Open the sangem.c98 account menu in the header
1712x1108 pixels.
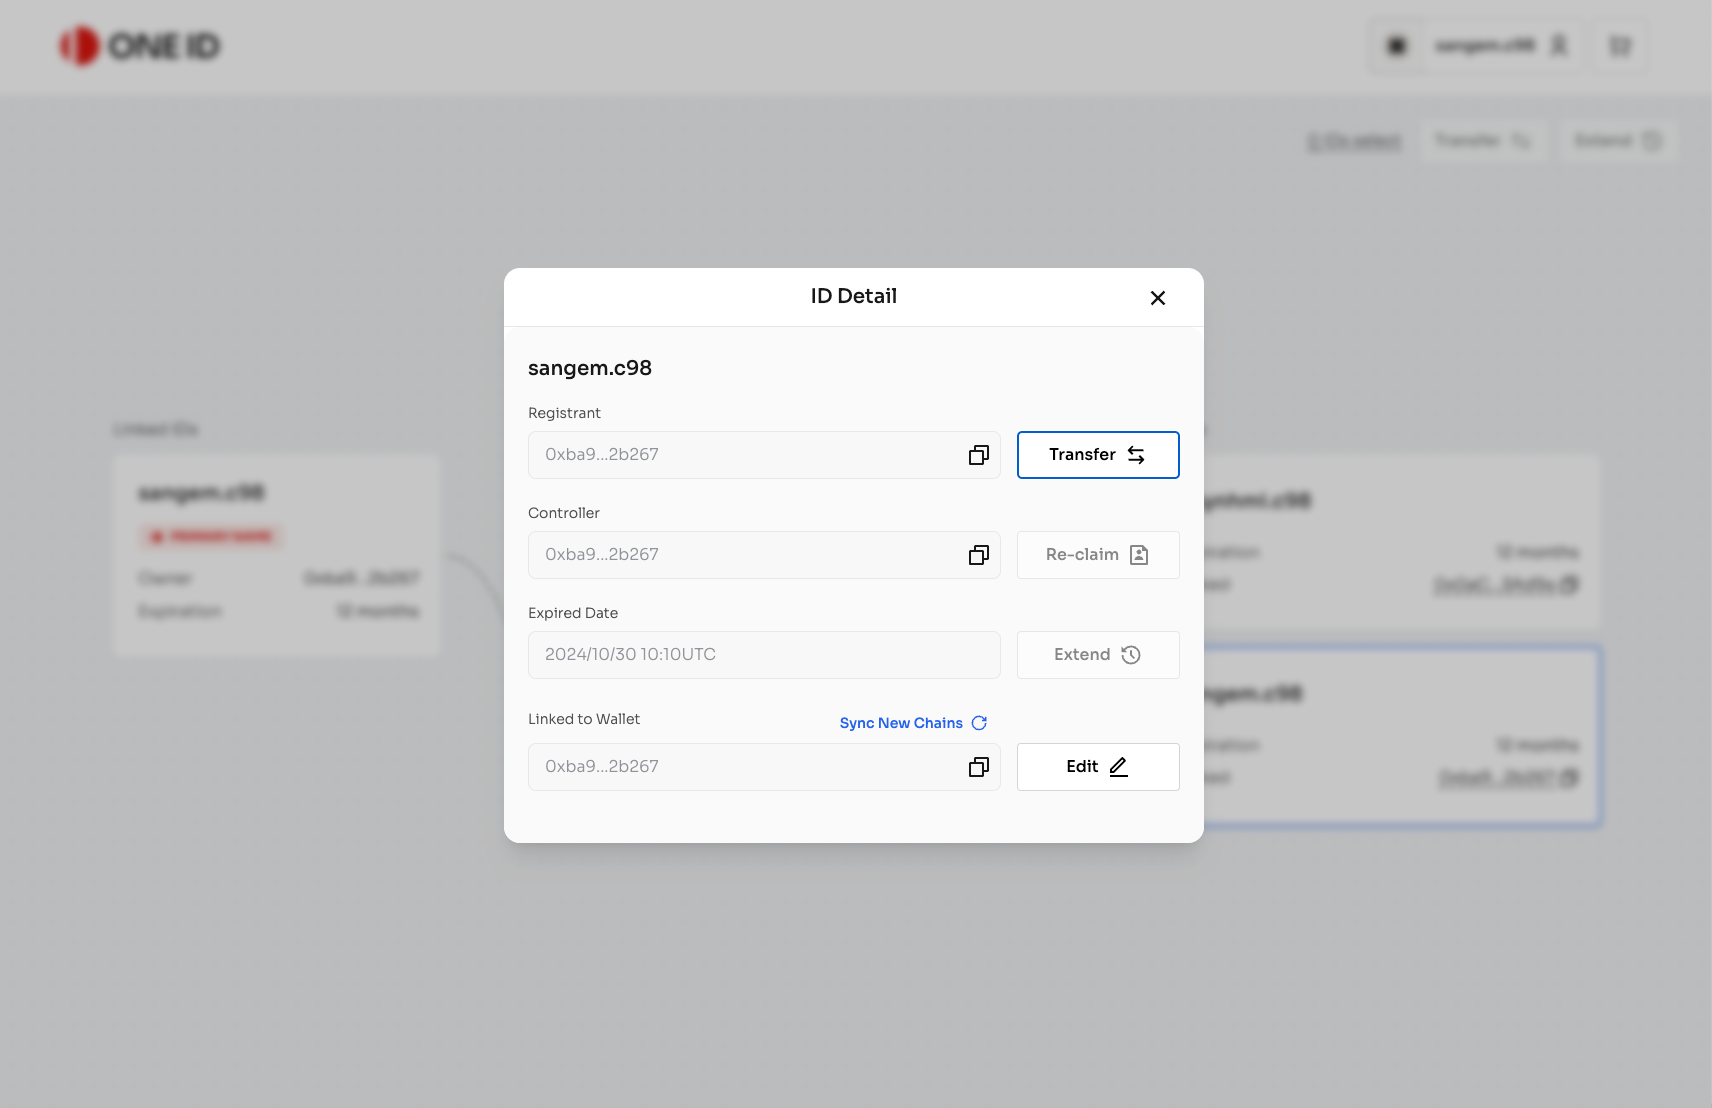pyautogui.click(x=1502, y=46)
